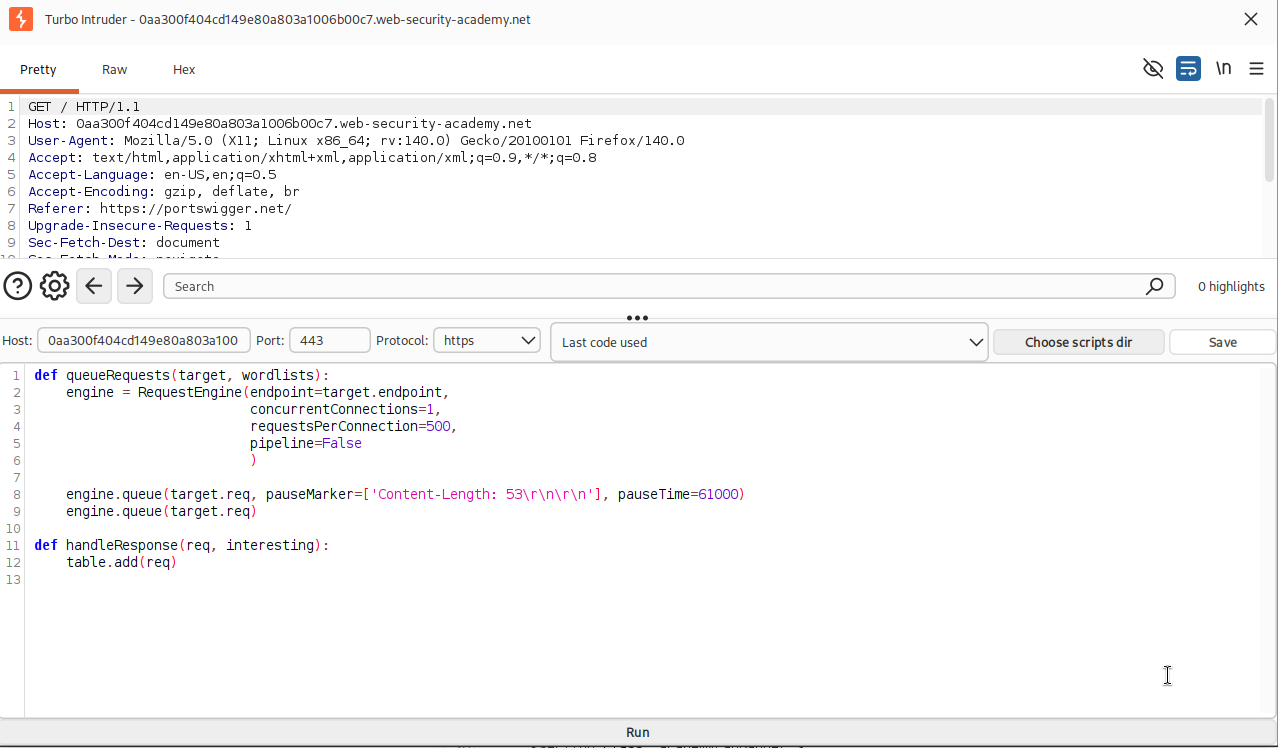Viewport: 1278px width, 748px height.
Task: Click the Upgrade-Insecure-Requests header line
Action: [140, 226]
